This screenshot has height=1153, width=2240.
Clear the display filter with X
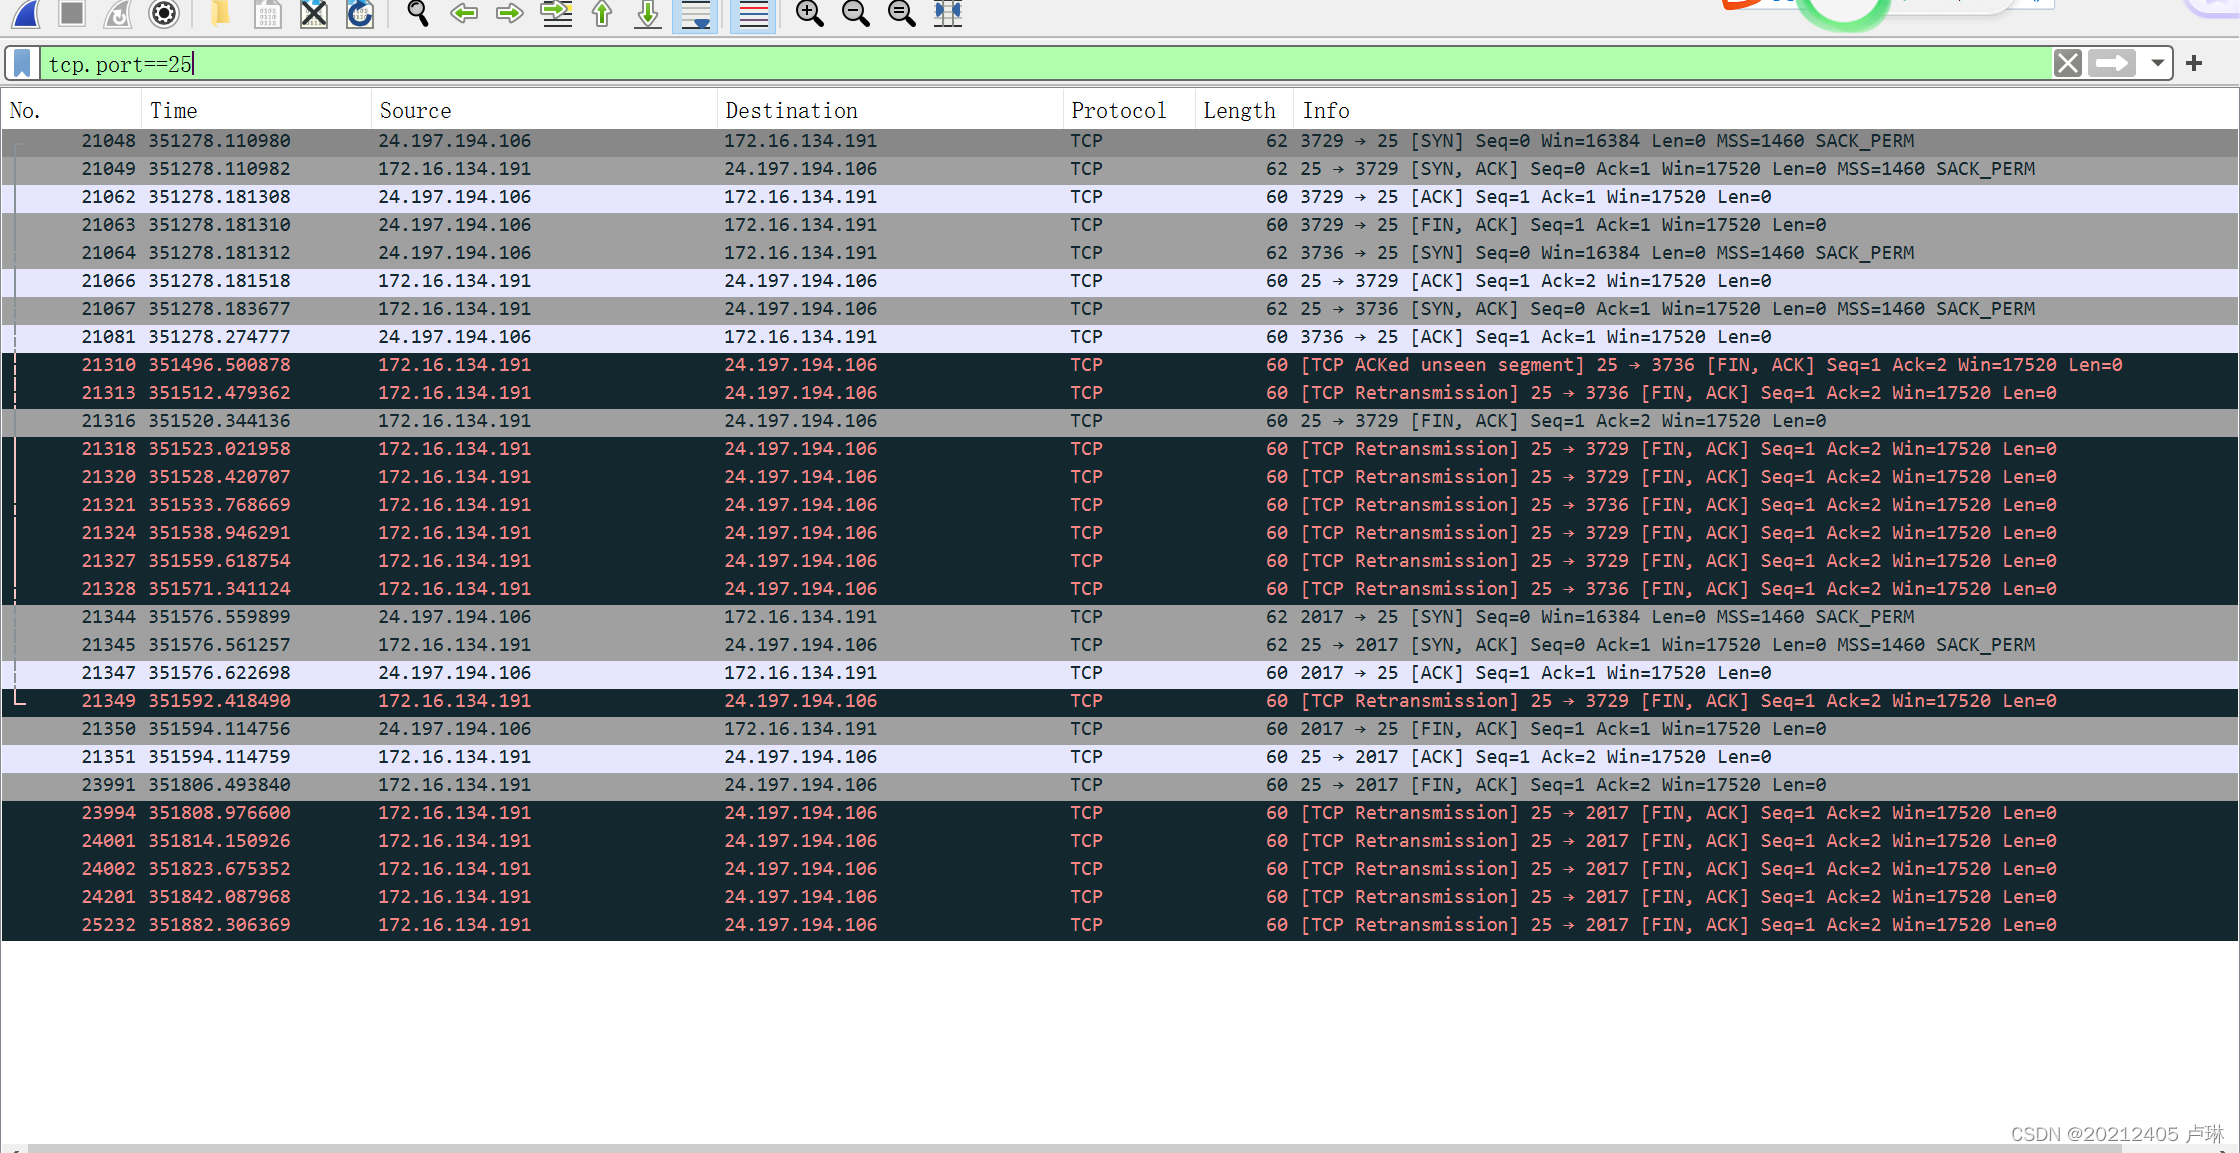tap(2068, 64)
